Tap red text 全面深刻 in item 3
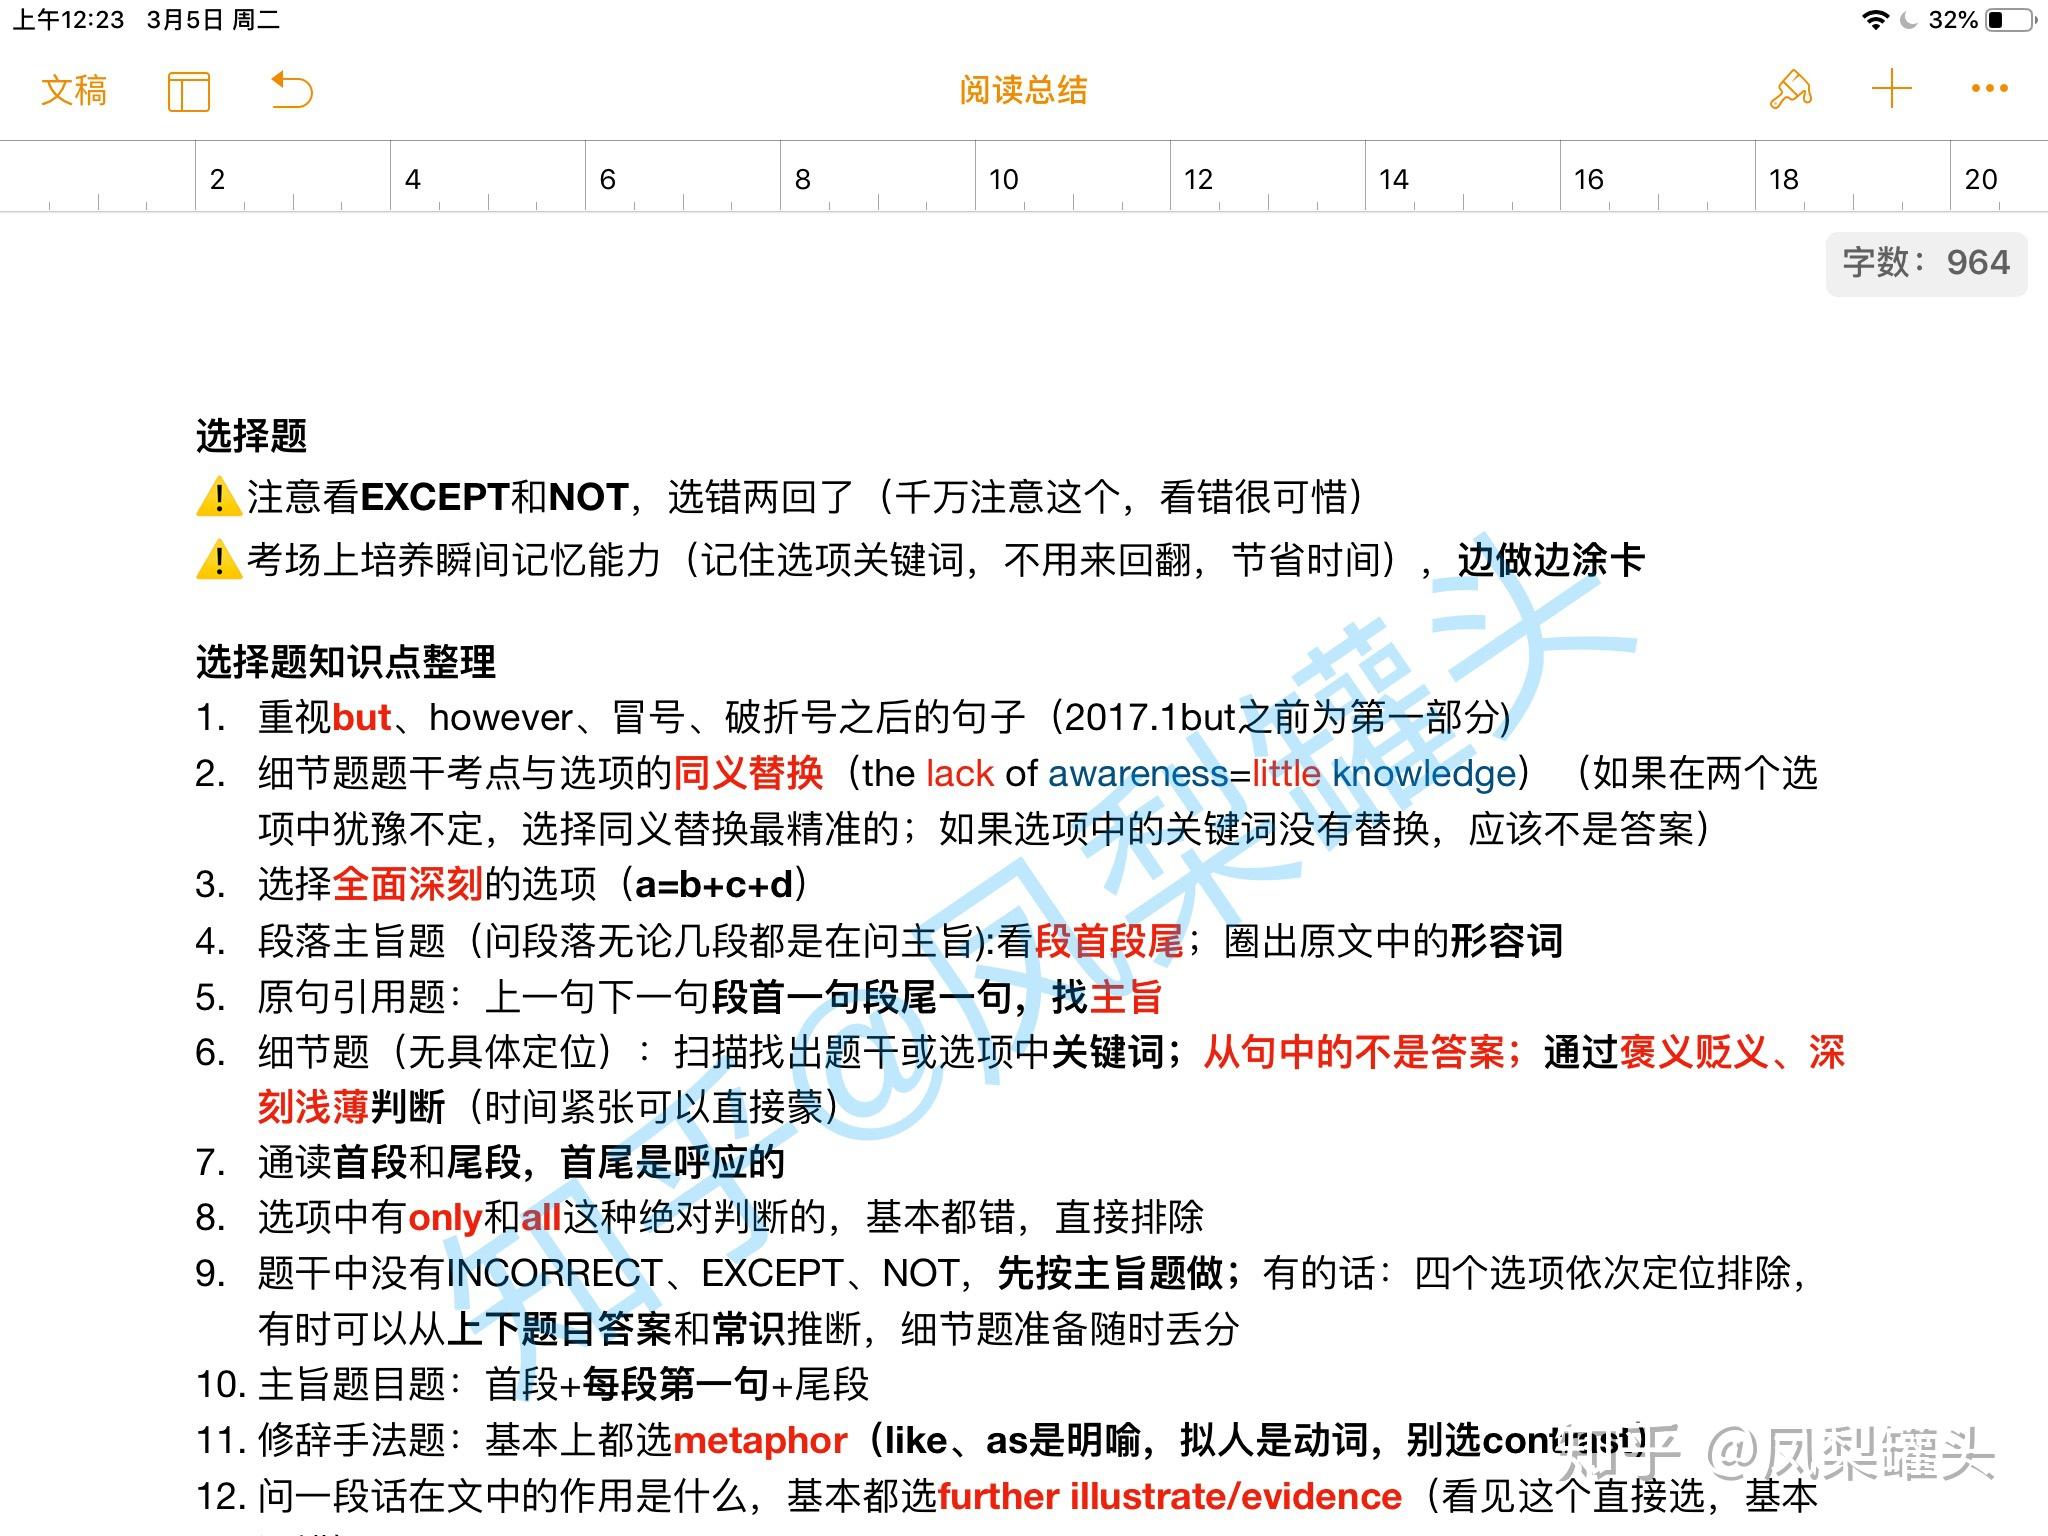 408,884
